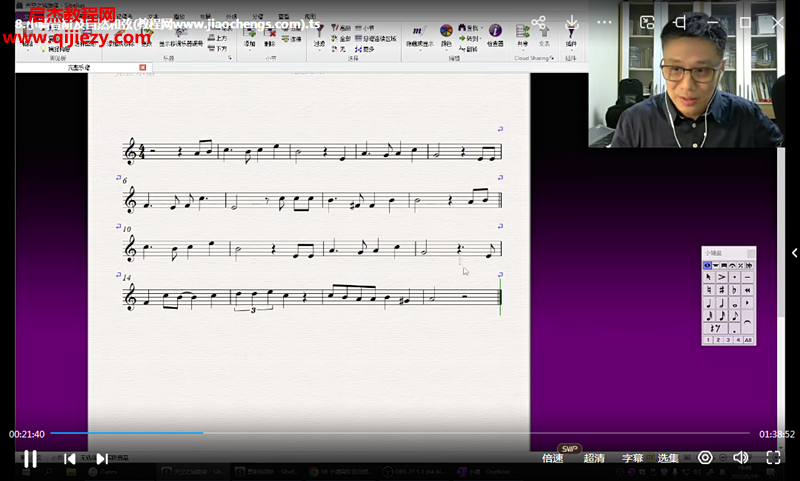Select the flat accidental in keypad
The image size is (800, 481).
[x=734, y=290]
